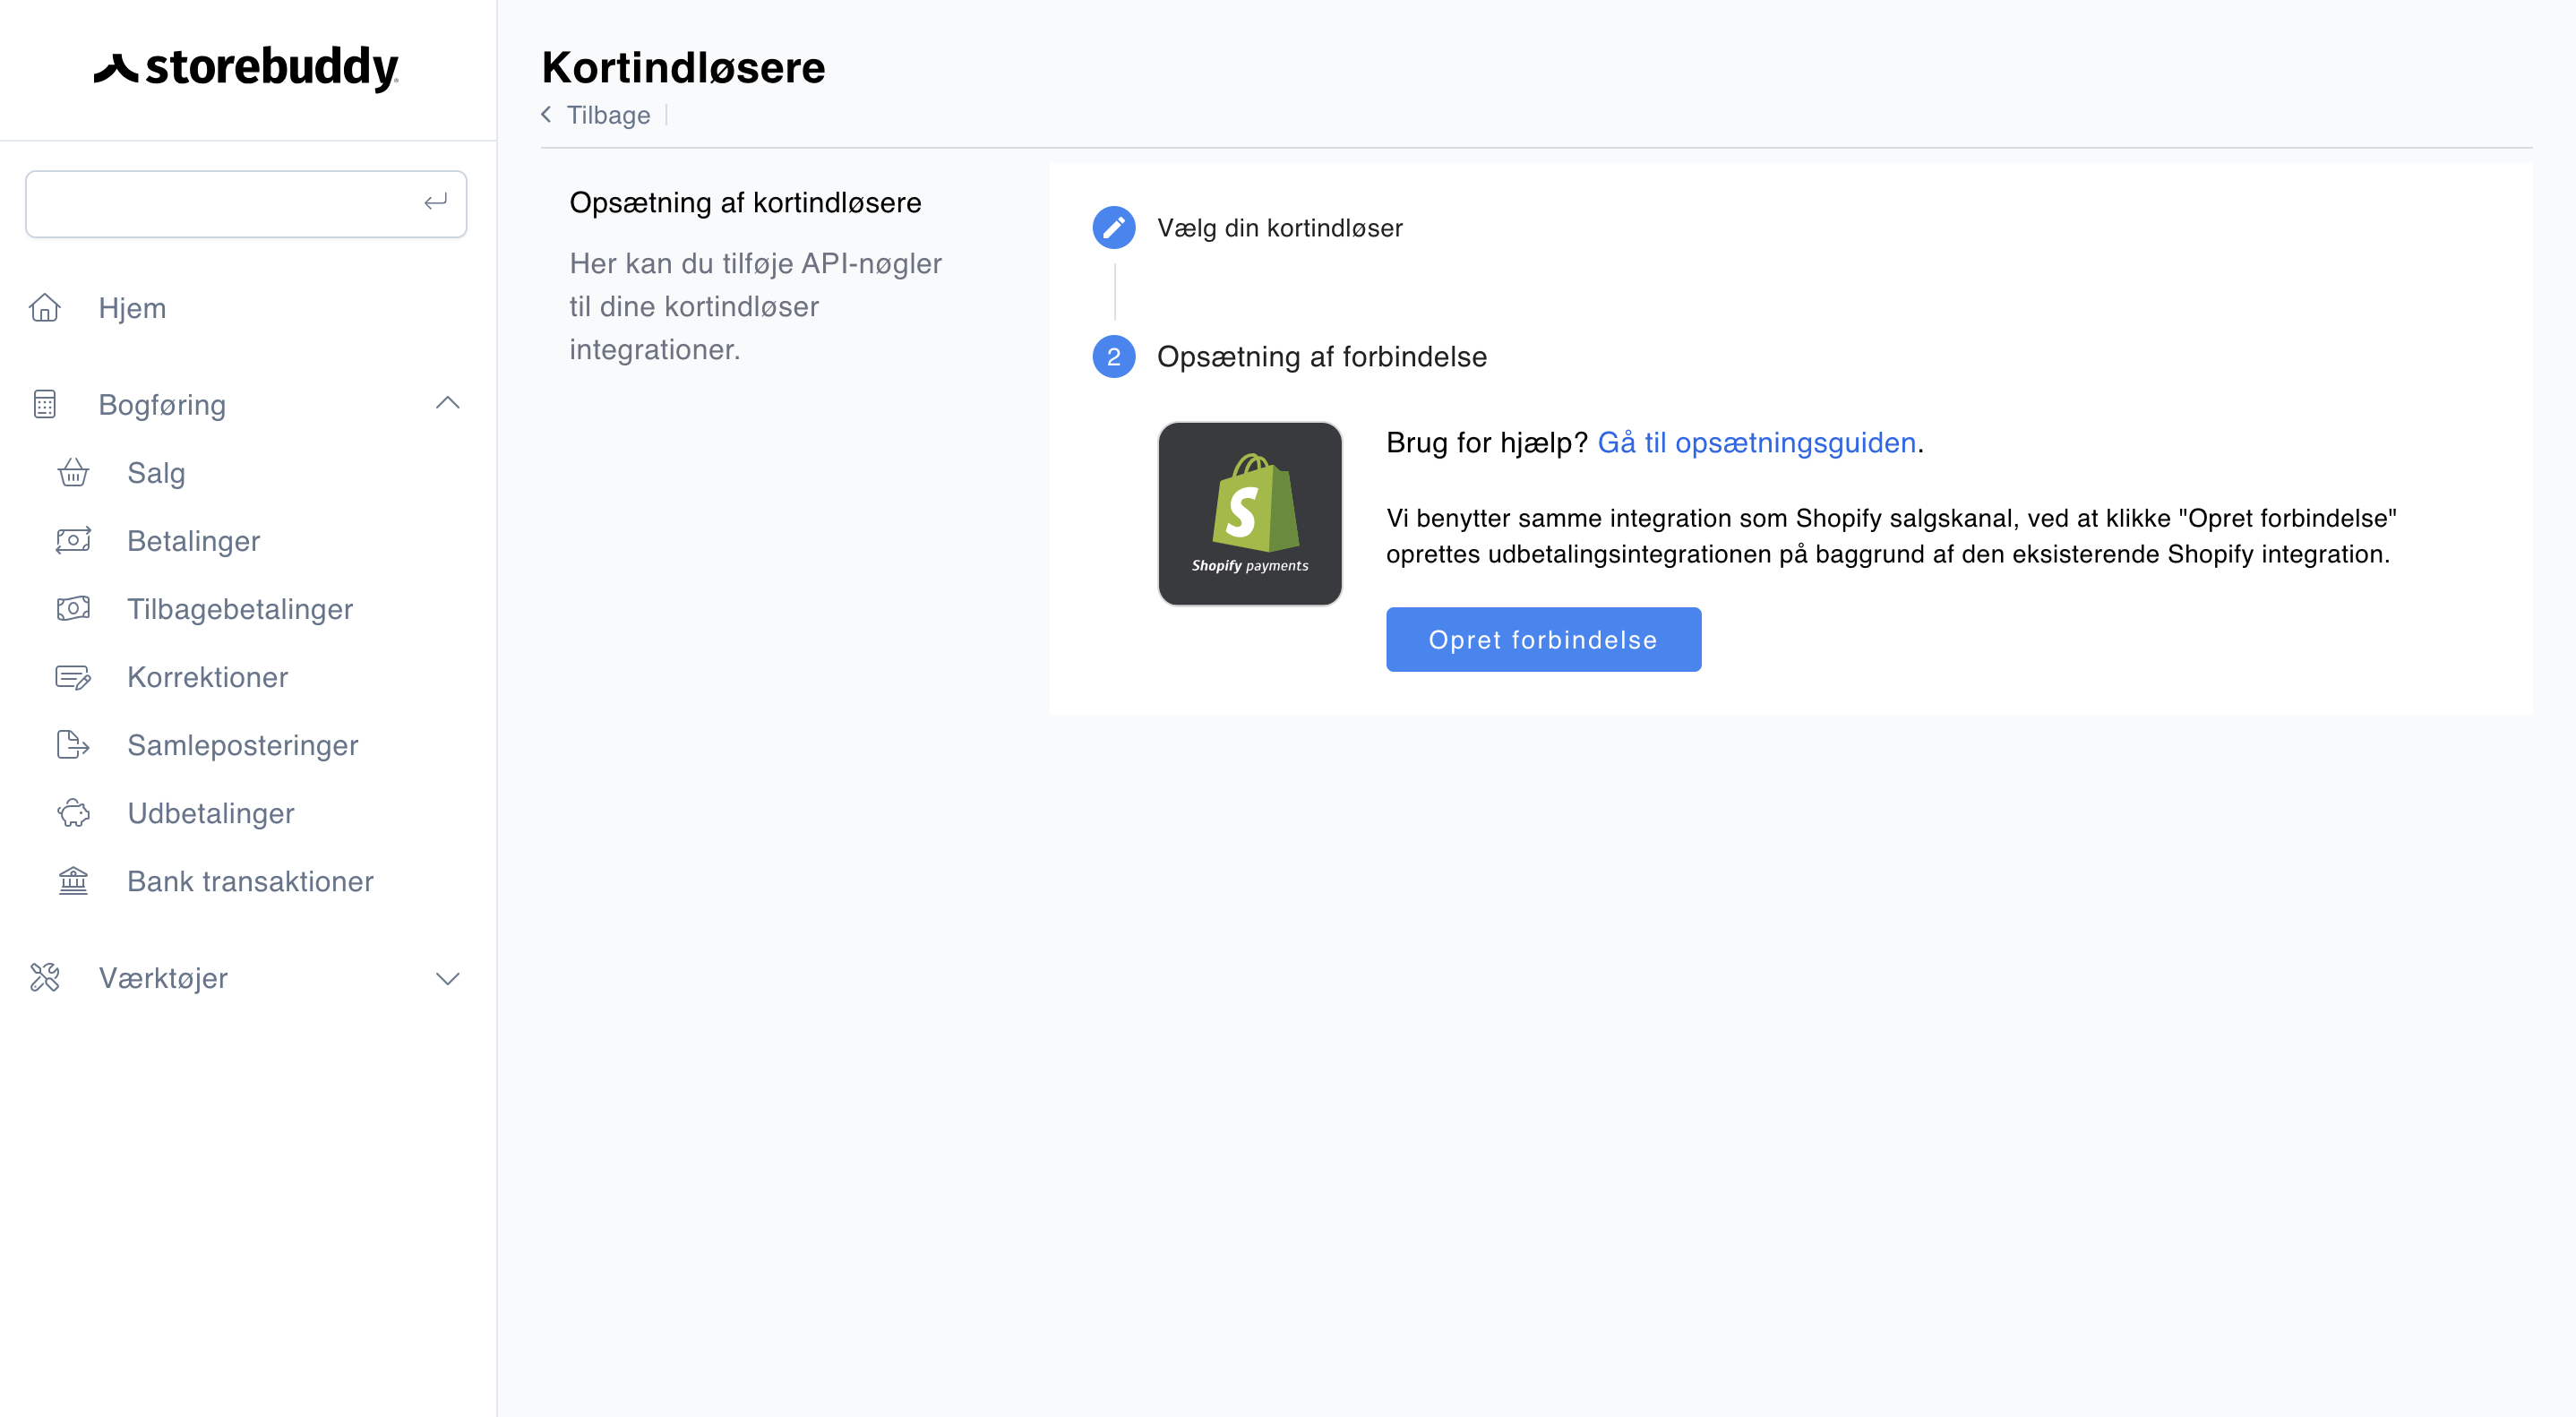Click the Udbetalinger piggy bank icon
2576x1417 pixels.
(x=73, y=813)
